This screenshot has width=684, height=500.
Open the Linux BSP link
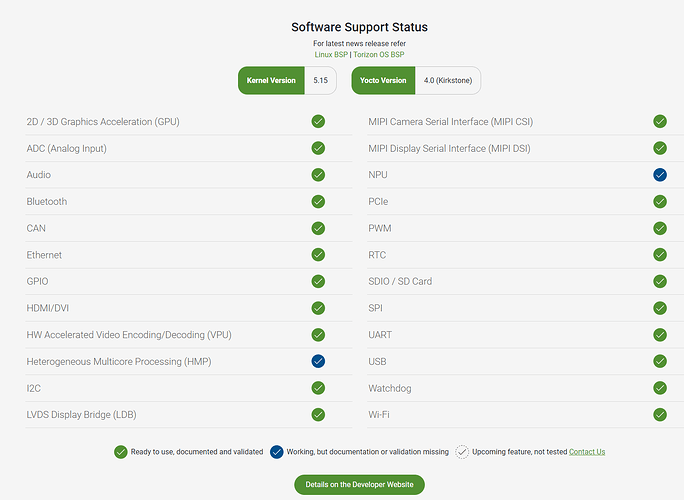[x=331, y=55]
